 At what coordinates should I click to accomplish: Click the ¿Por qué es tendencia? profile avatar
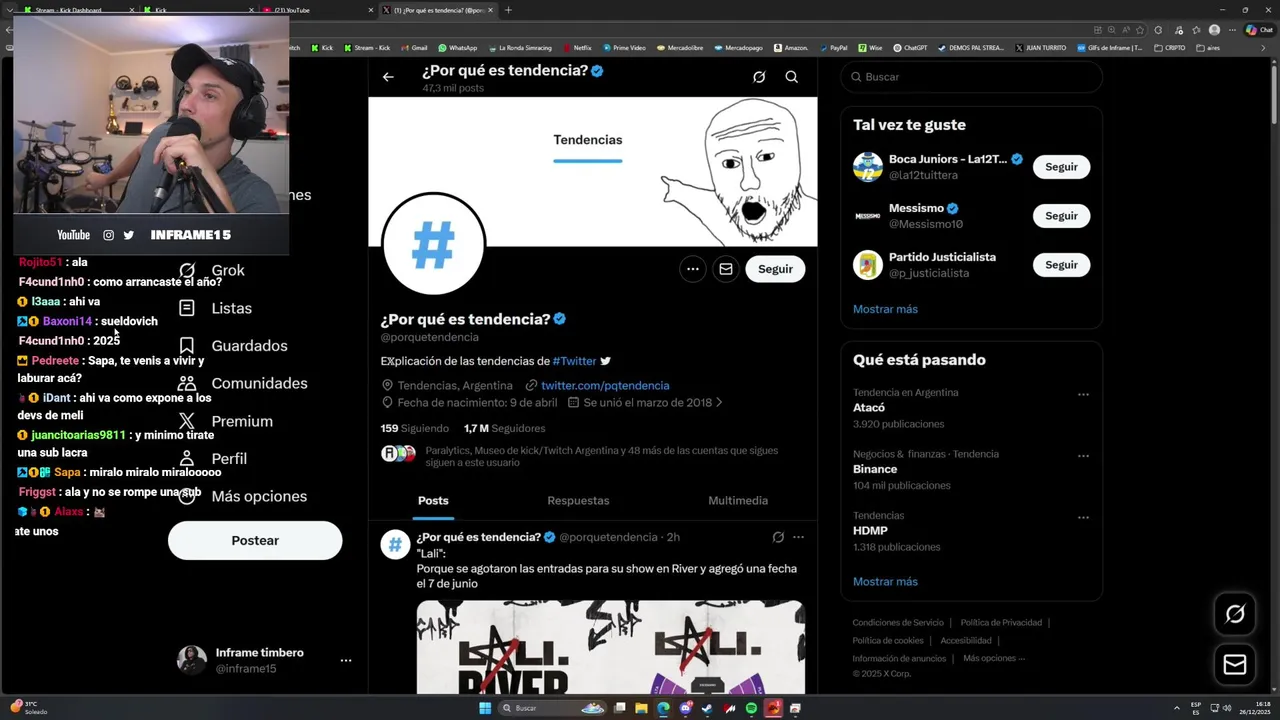coord(433,244)
